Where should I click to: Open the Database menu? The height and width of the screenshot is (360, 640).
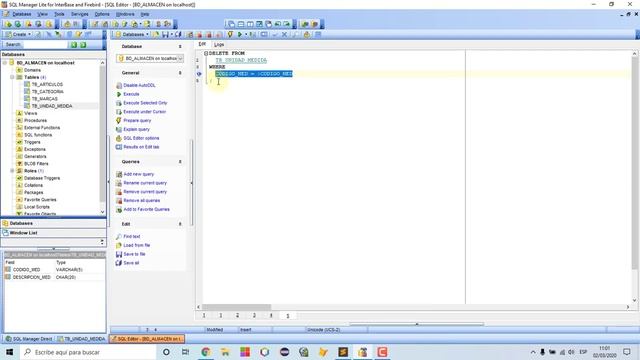click(22, 14)
